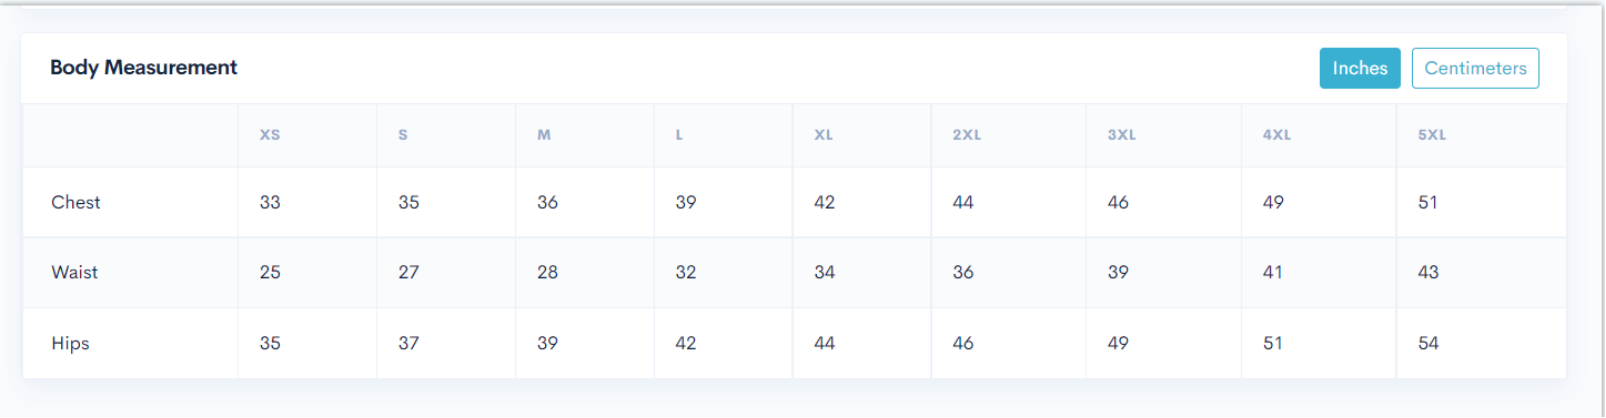Select the XL size column header
This screenshot has height=418, width=1606.
tap(823, 135)
